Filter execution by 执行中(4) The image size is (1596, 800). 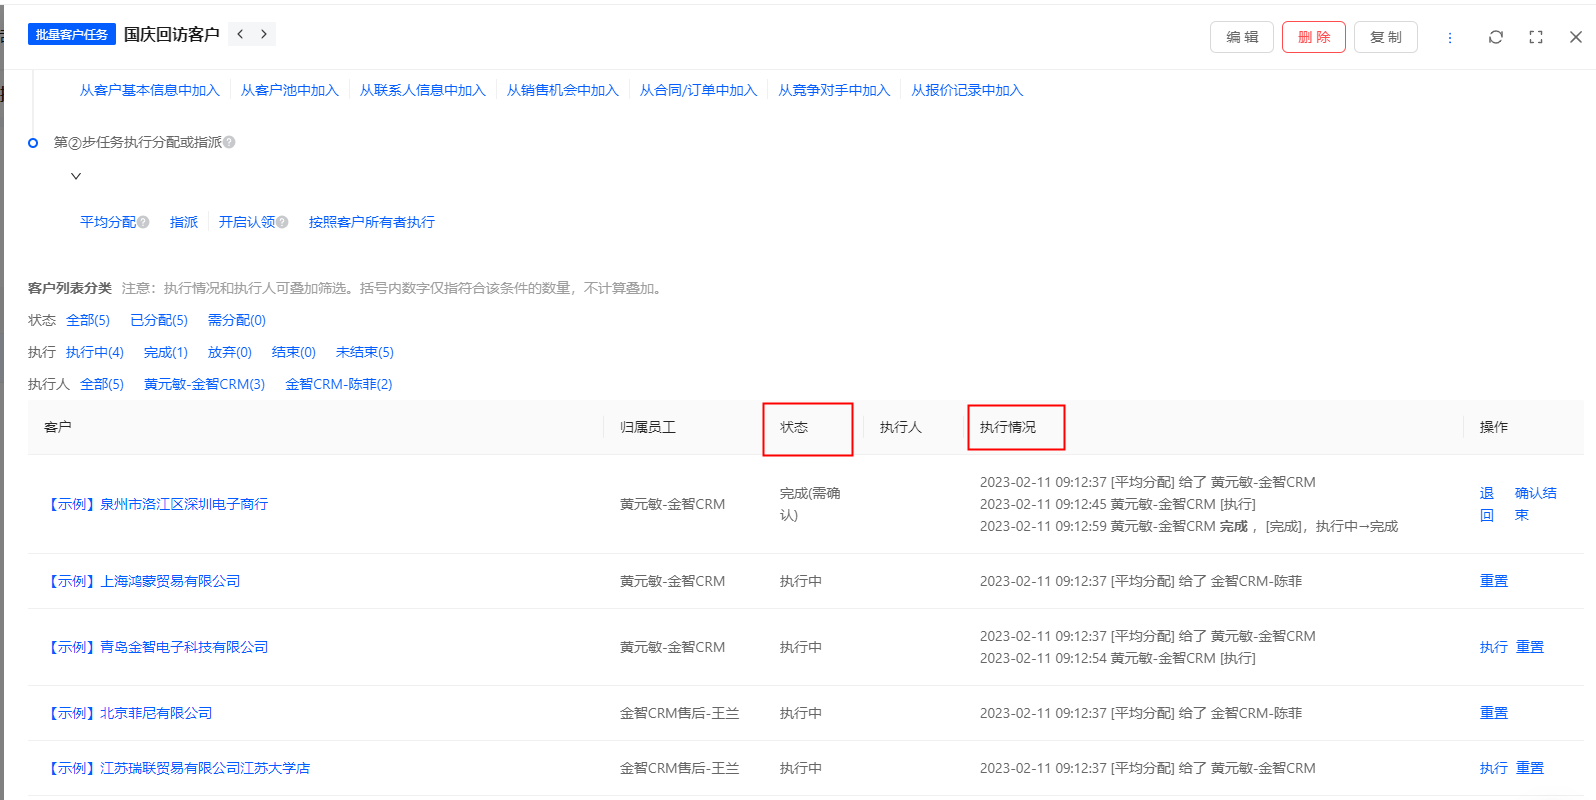coord(95,352)
